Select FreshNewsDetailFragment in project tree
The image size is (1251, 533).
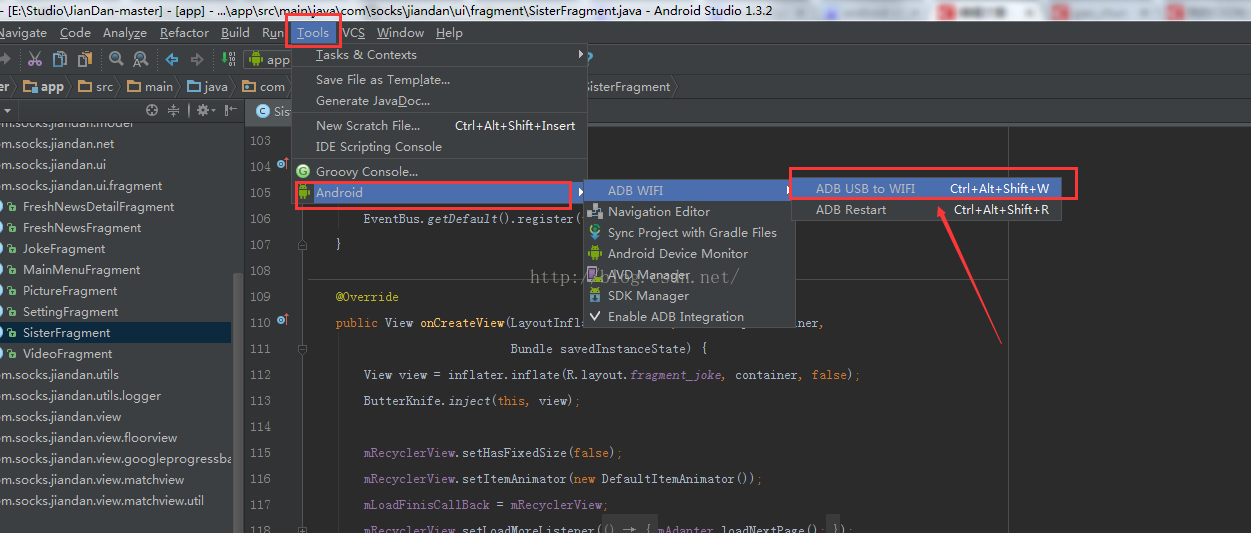click(x=98, y=207)
